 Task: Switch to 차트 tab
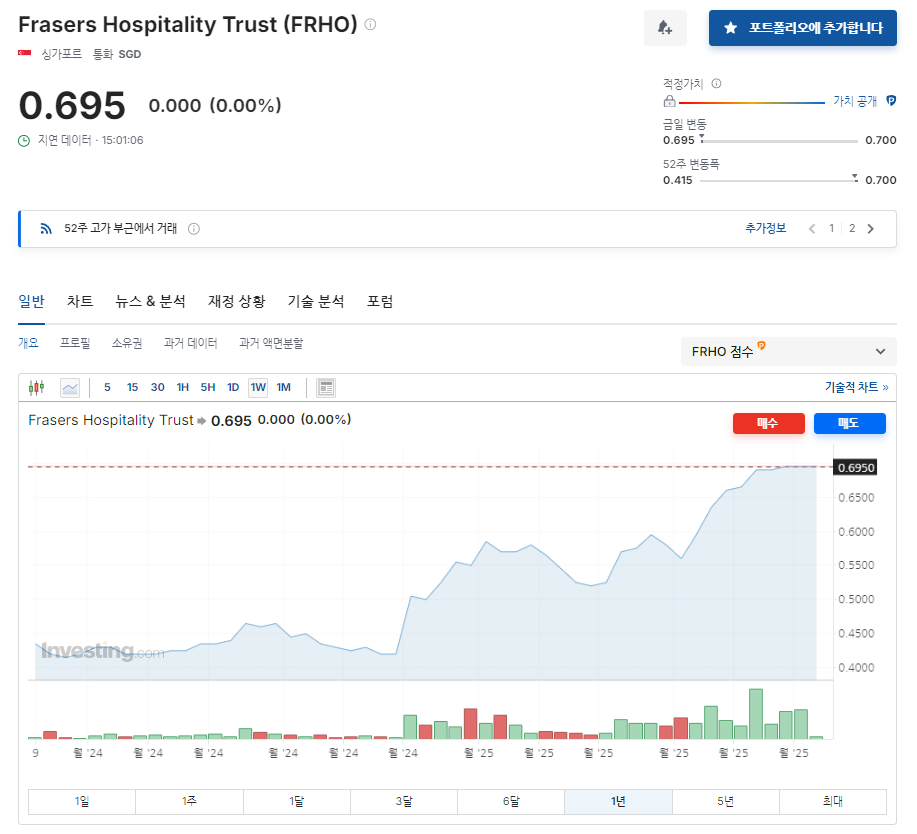coord(80,301)
